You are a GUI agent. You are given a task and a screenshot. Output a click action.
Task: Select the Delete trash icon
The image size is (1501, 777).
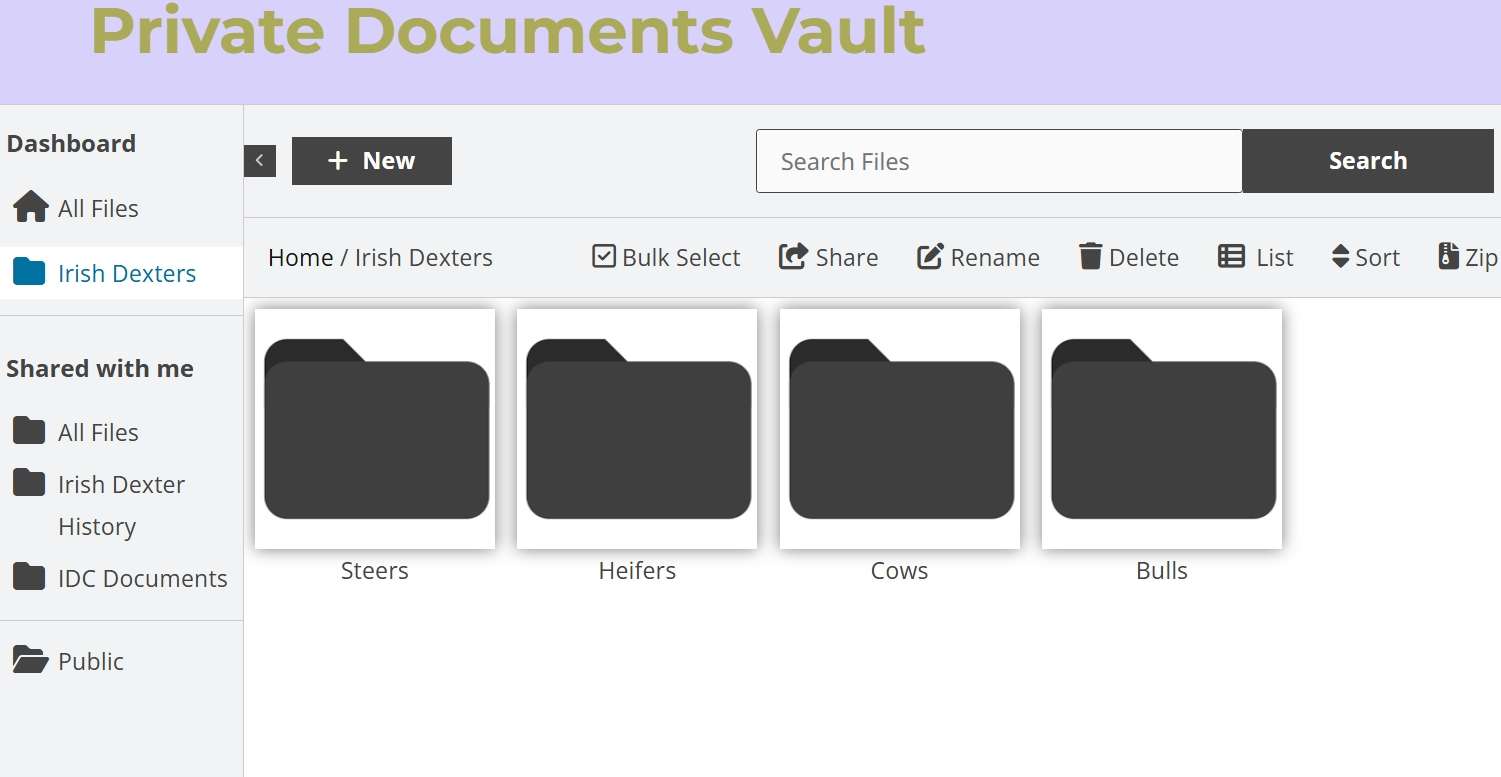[1089, 256]
